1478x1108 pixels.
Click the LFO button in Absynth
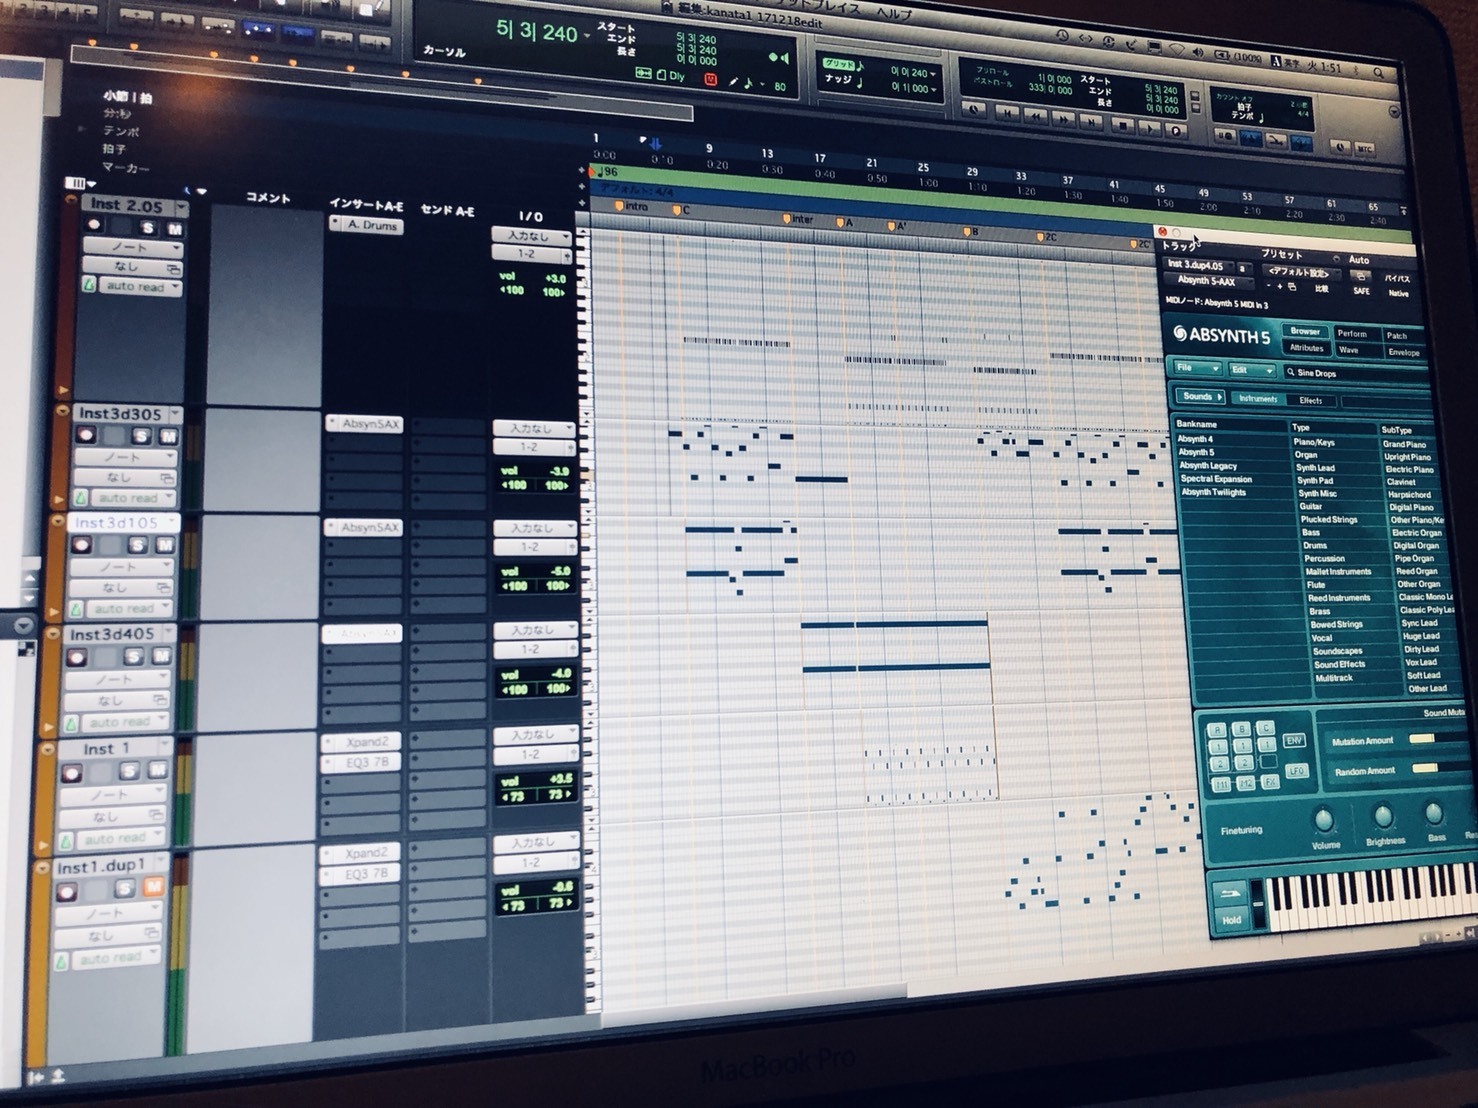pos(1297,771)
